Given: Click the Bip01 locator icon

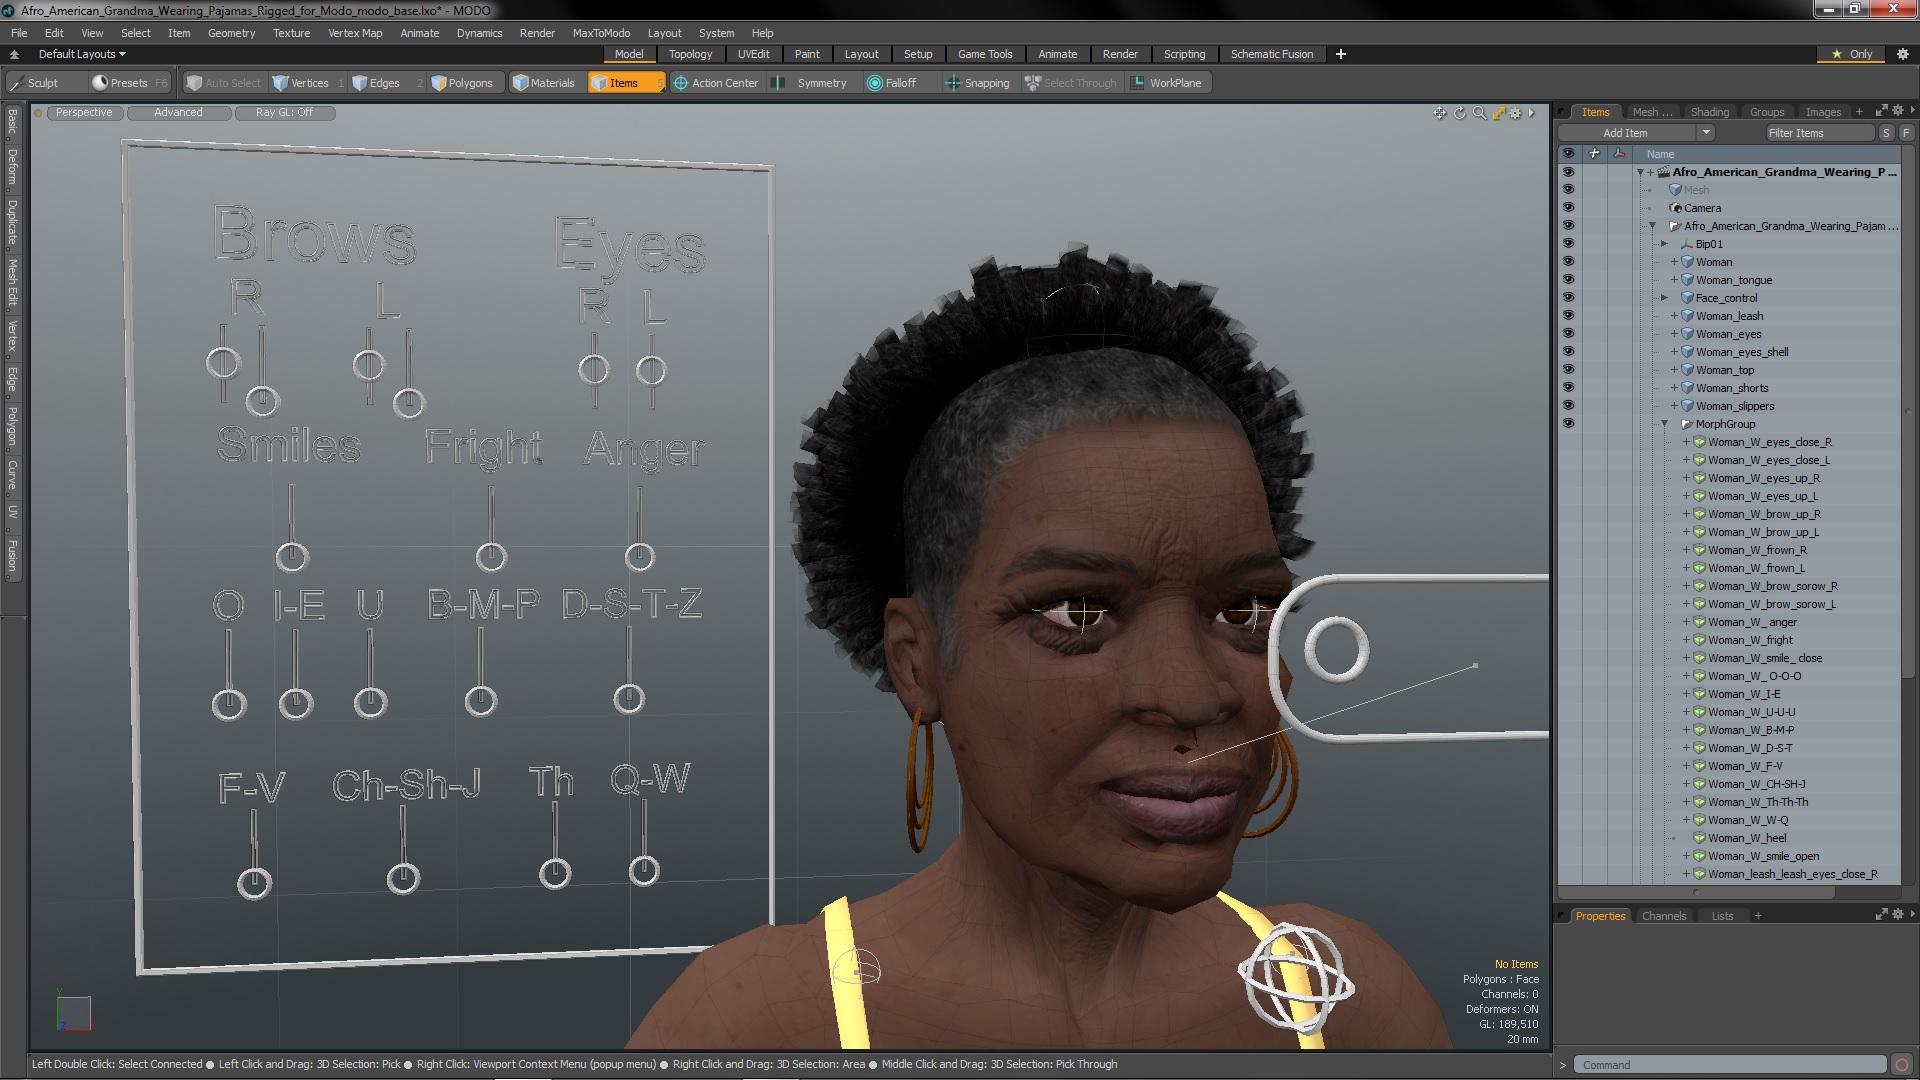Looking at the screenshot, I should click(1687, 244).
